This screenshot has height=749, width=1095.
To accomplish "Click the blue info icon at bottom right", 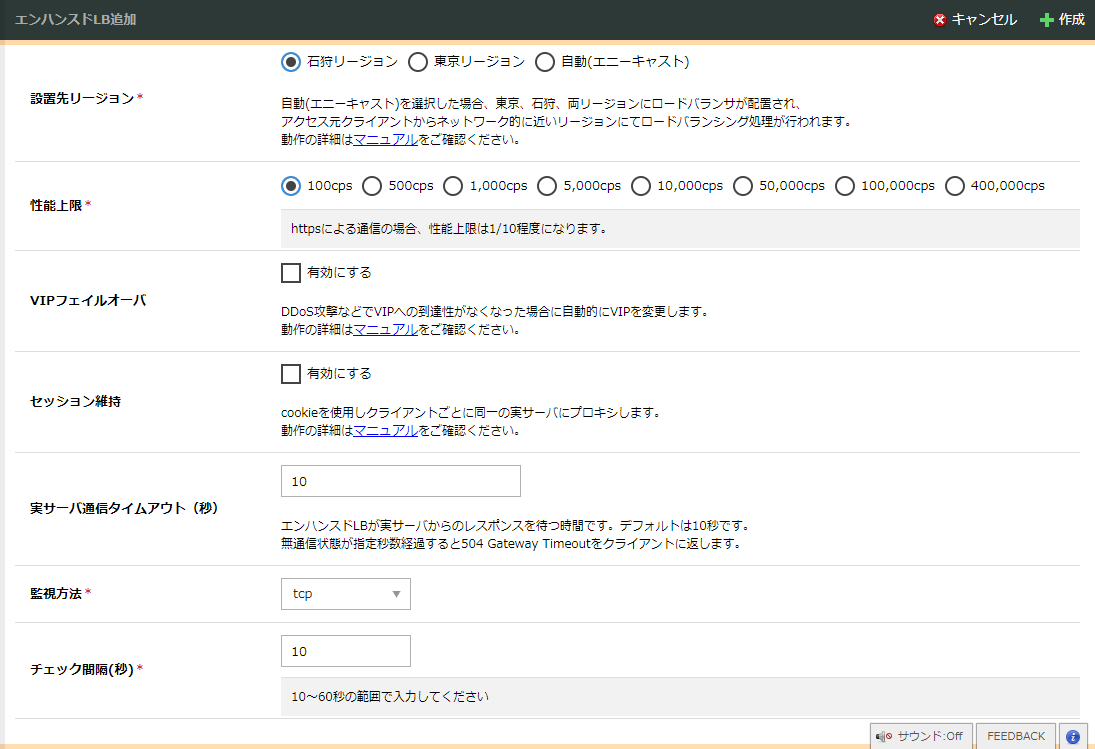I will point(1072,736).
